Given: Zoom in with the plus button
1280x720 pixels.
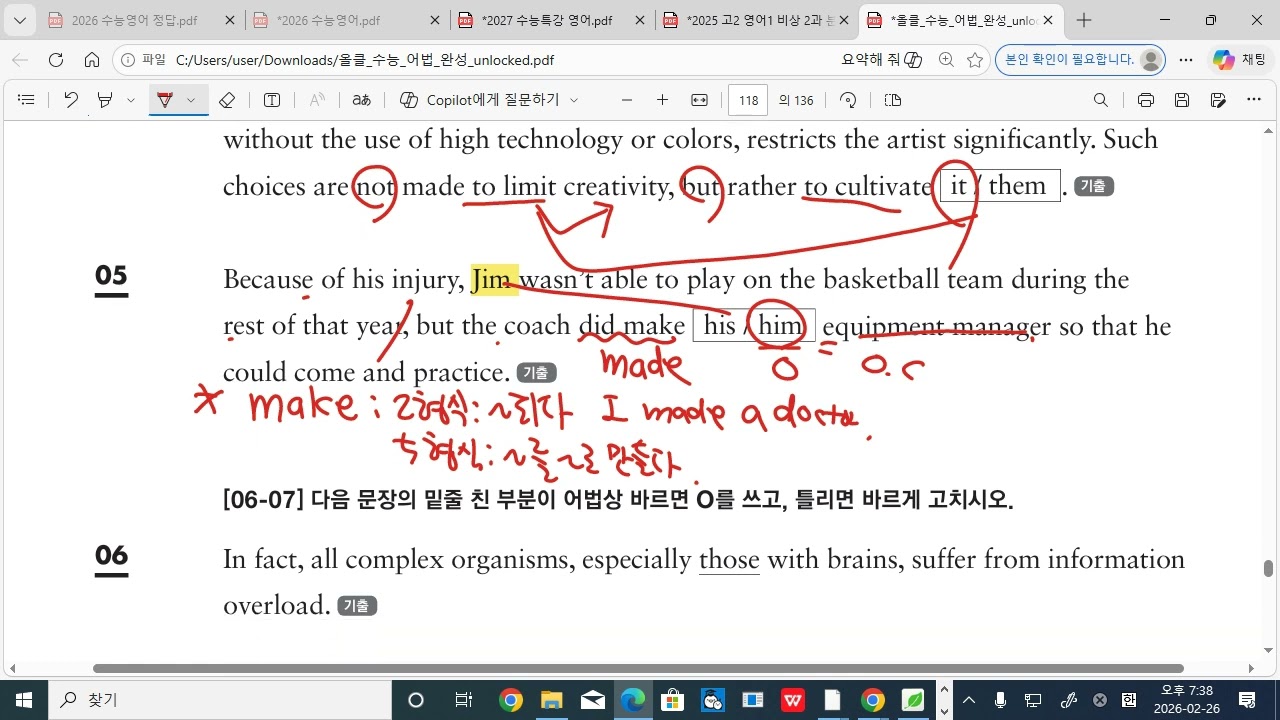Looking at the screenshot, I should coord(662,100).
